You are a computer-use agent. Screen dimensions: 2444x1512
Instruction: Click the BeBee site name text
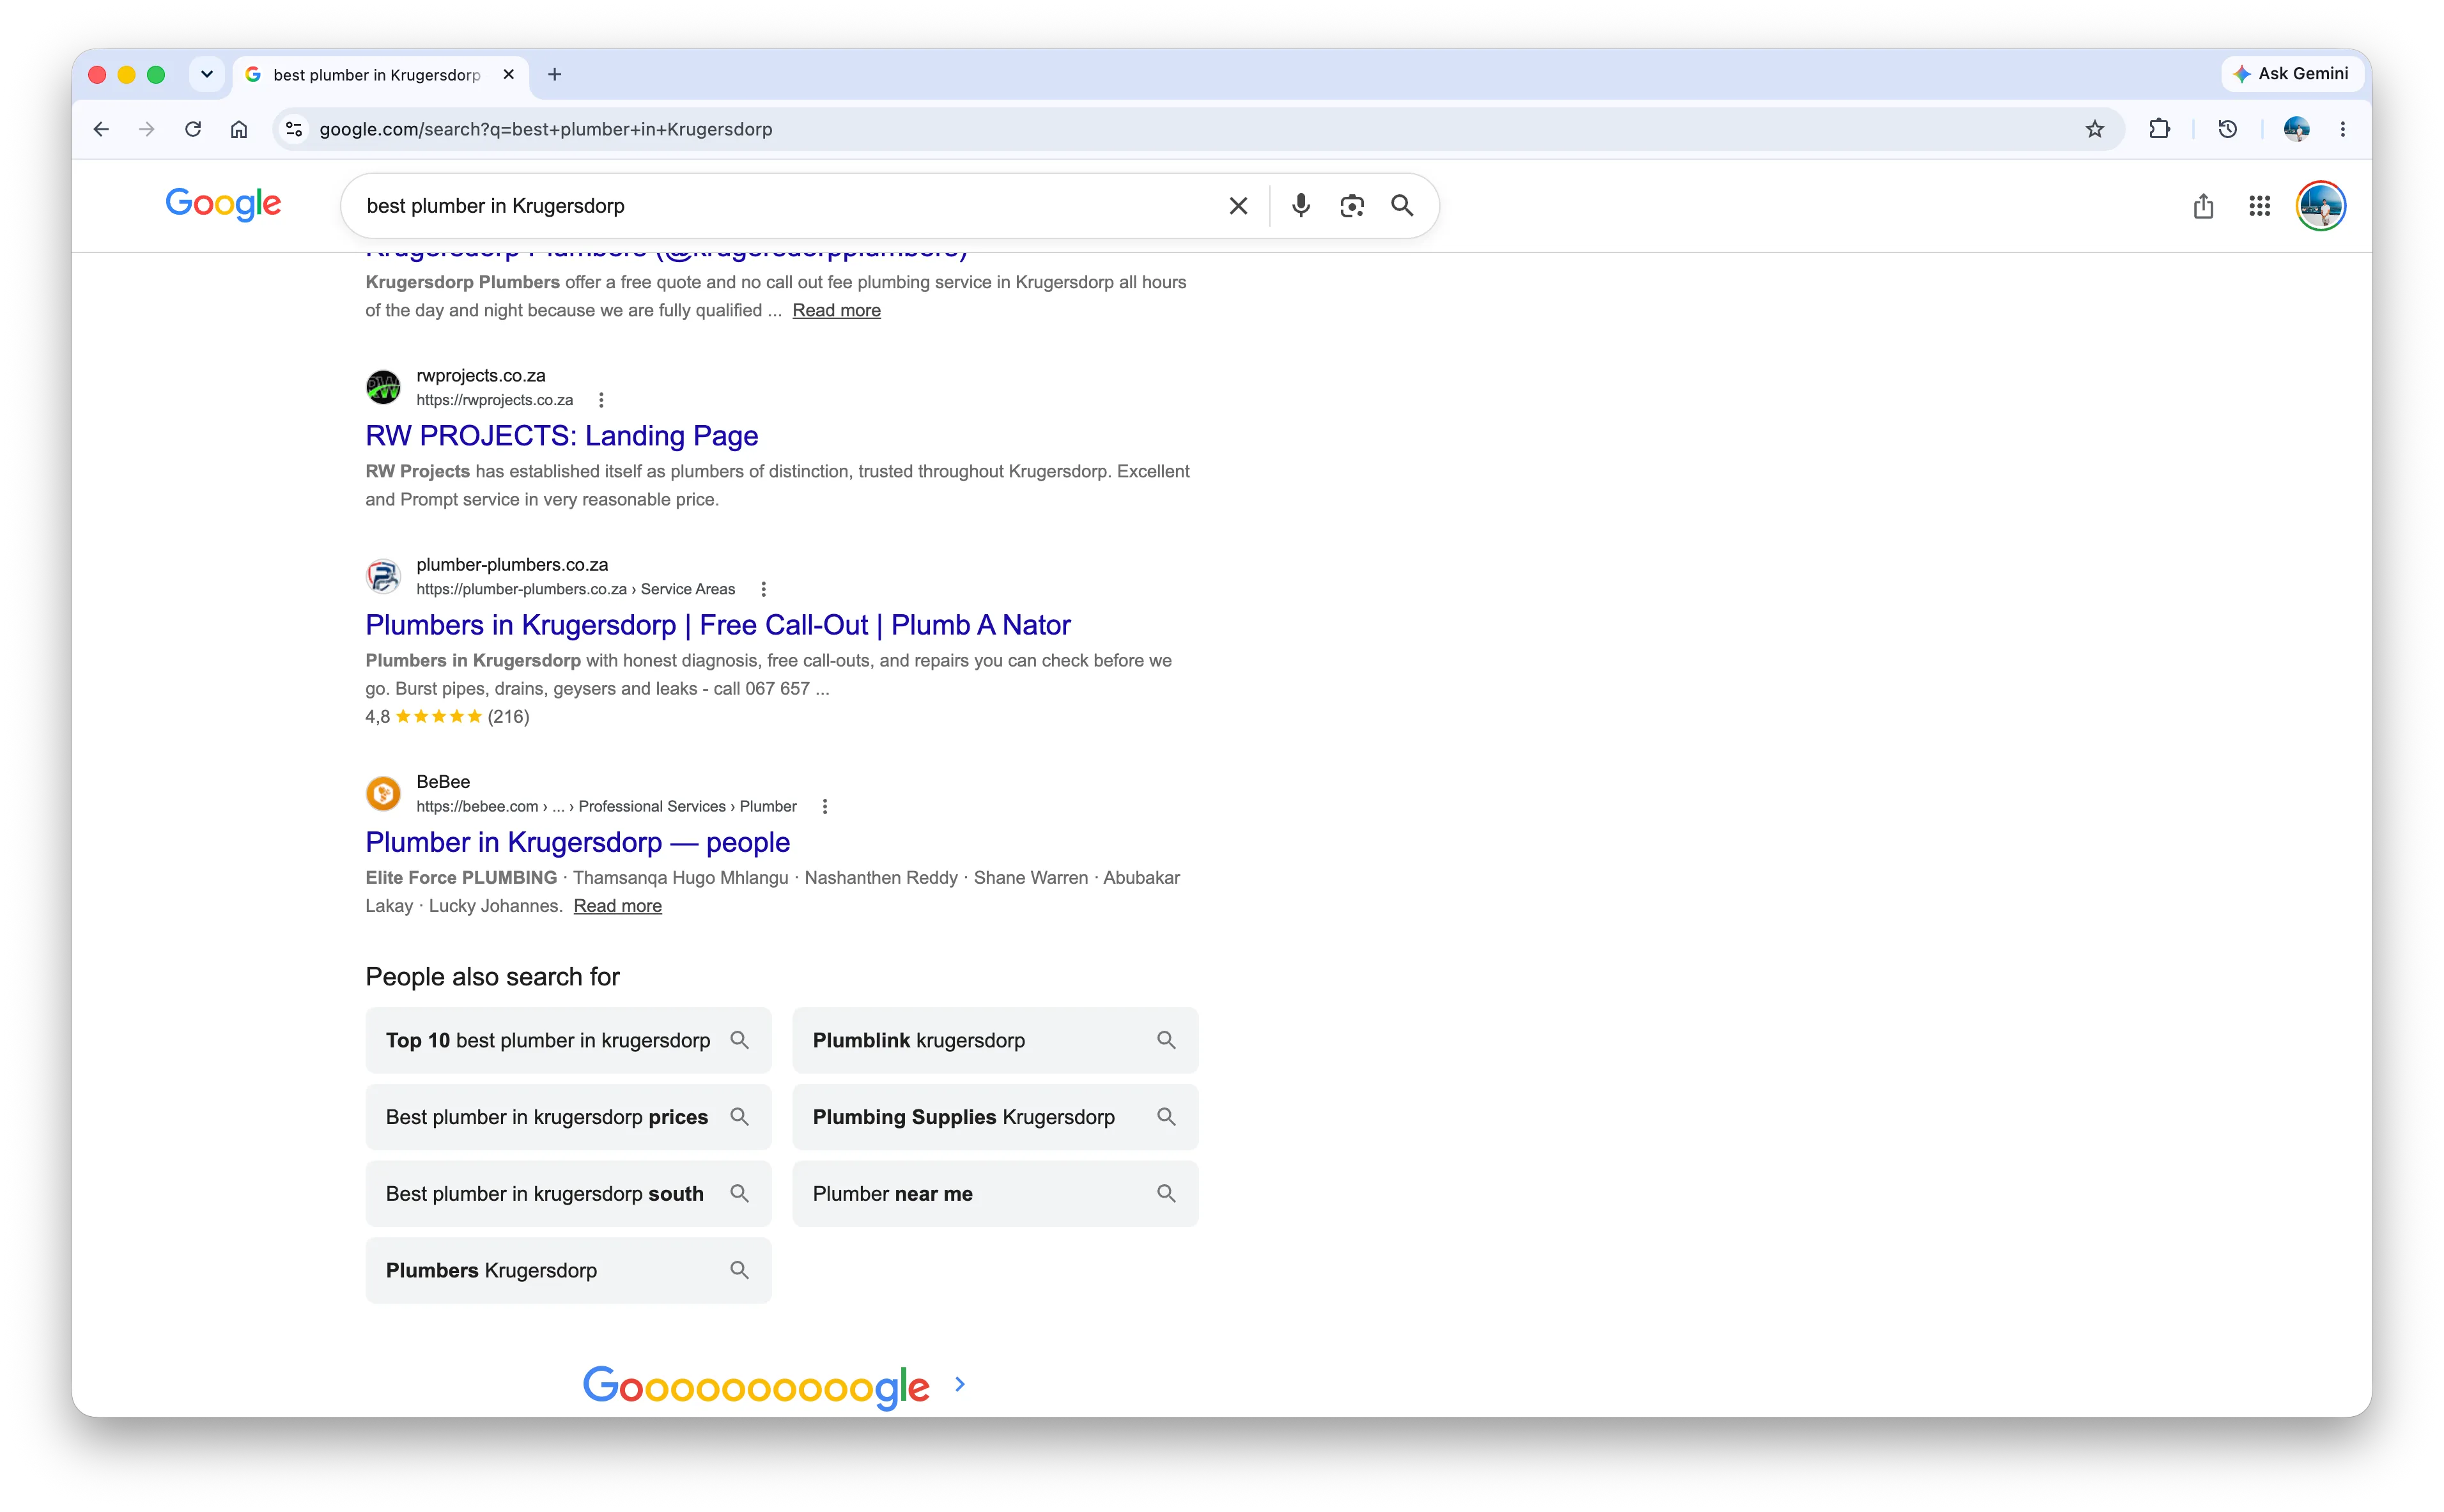[443, 781]
